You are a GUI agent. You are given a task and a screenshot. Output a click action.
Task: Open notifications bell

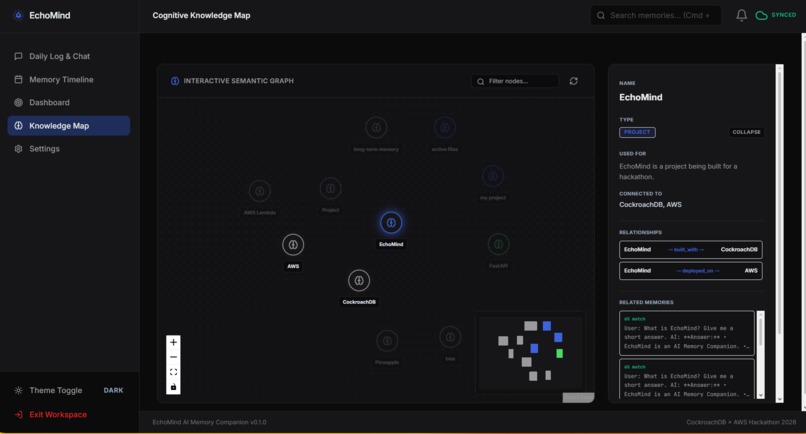click(741, 15)
